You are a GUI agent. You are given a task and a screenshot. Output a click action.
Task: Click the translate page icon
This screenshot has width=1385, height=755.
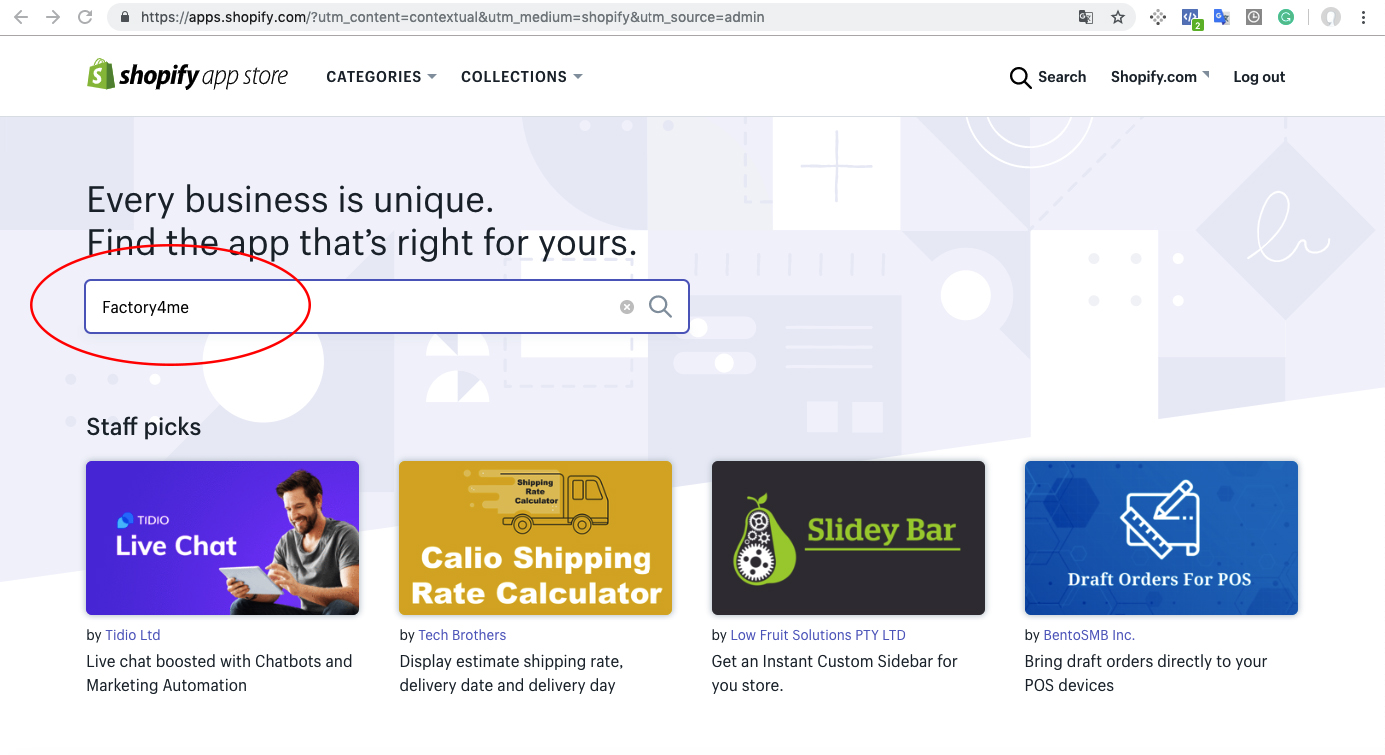pos(1086,17)
